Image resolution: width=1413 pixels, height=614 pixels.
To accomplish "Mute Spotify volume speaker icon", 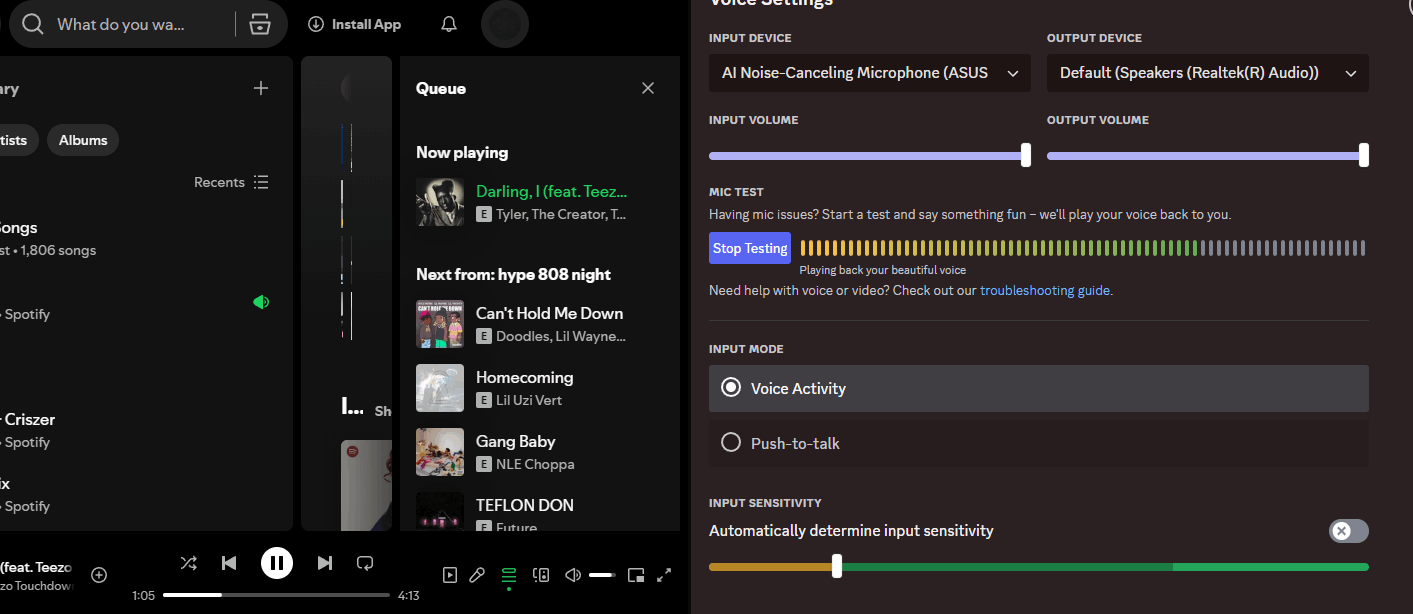I will pyautogui.click(x=573, y=574).
